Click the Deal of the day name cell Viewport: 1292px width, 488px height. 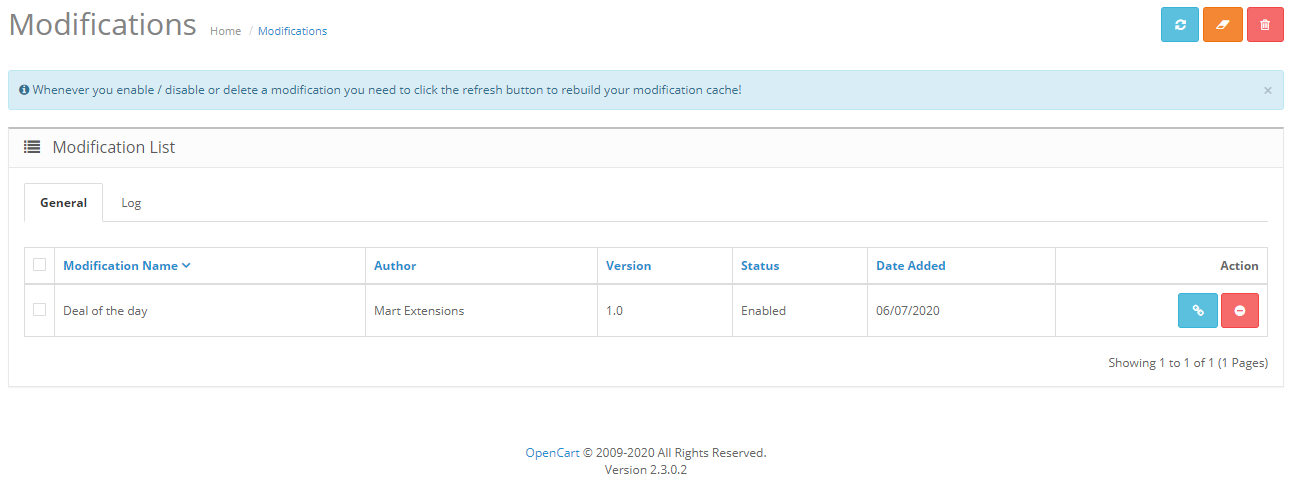pos(210,311)
